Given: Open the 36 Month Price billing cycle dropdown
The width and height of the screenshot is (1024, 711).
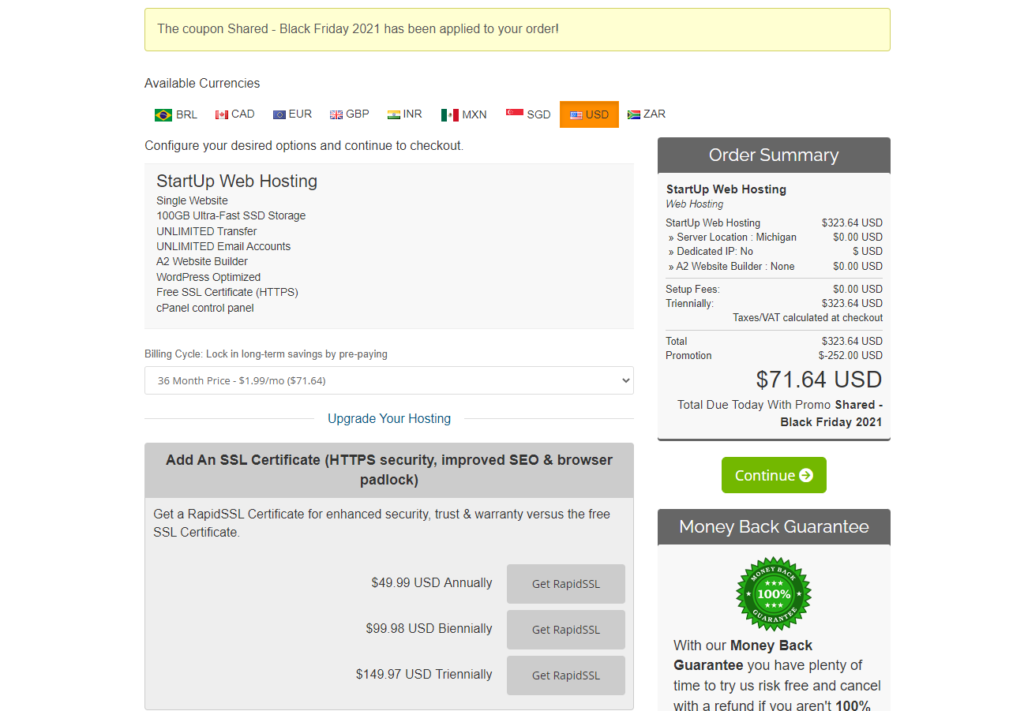Looking at the screenshot, I should point(389,380).
